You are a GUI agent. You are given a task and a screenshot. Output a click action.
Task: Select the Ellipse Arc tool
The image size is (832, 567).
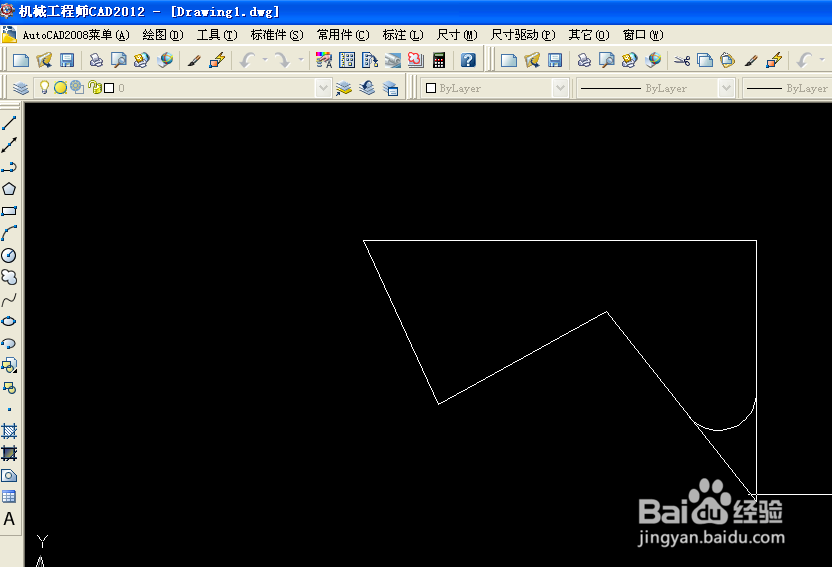(9, 344)
